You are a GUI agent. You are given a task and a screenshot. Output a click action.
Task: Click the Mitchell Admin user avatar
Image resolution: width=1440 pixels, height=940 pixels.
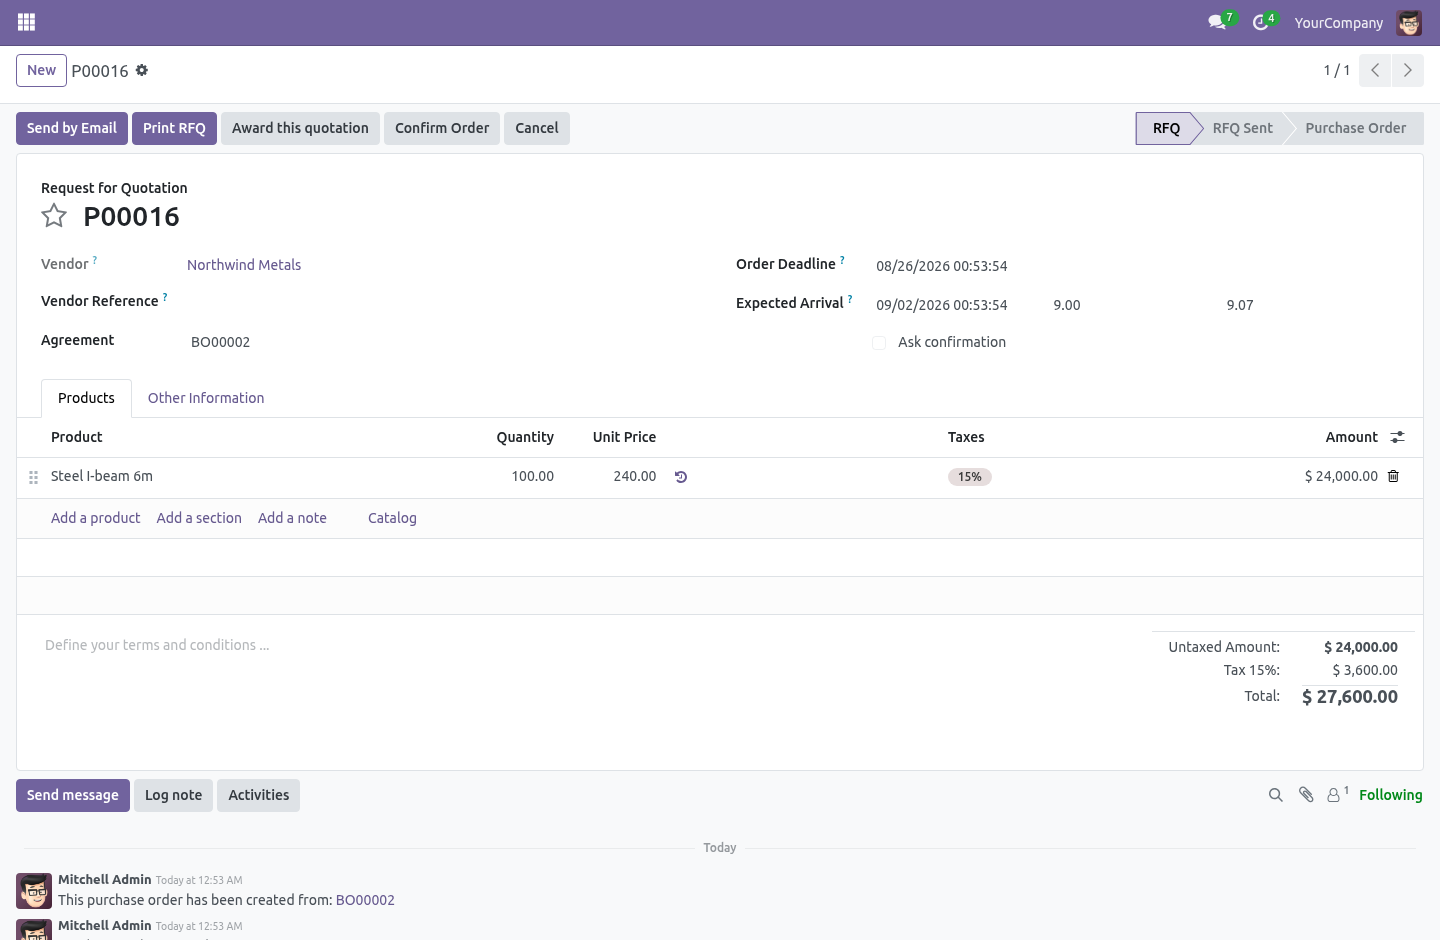(x=1409, y=22)
